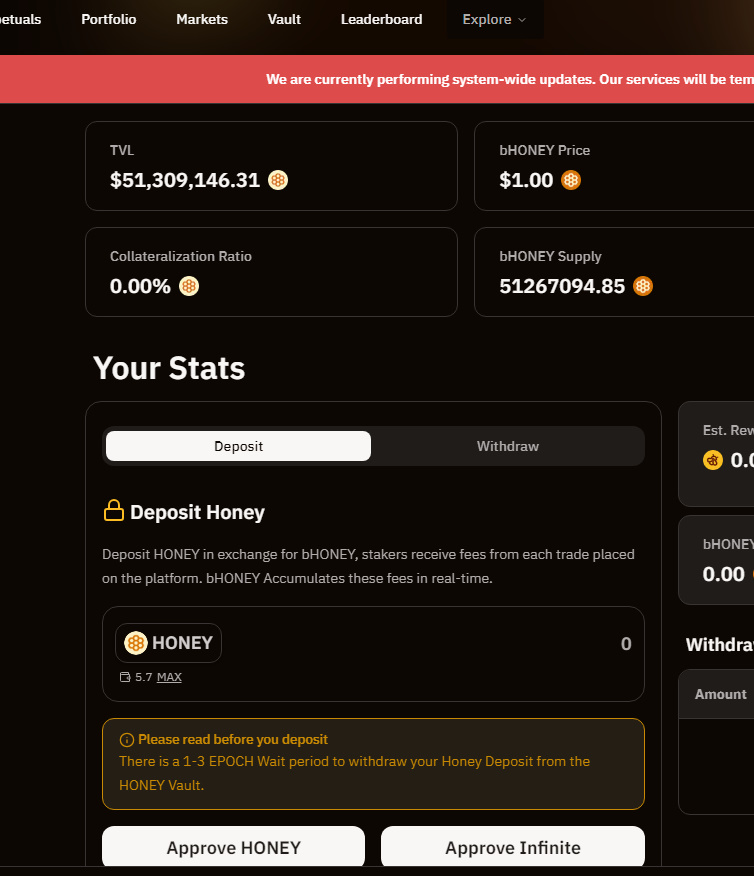Click the coin icon next to bHONEY Supply
This screenshot has height=876, width=754.
[x=643, y=286]
